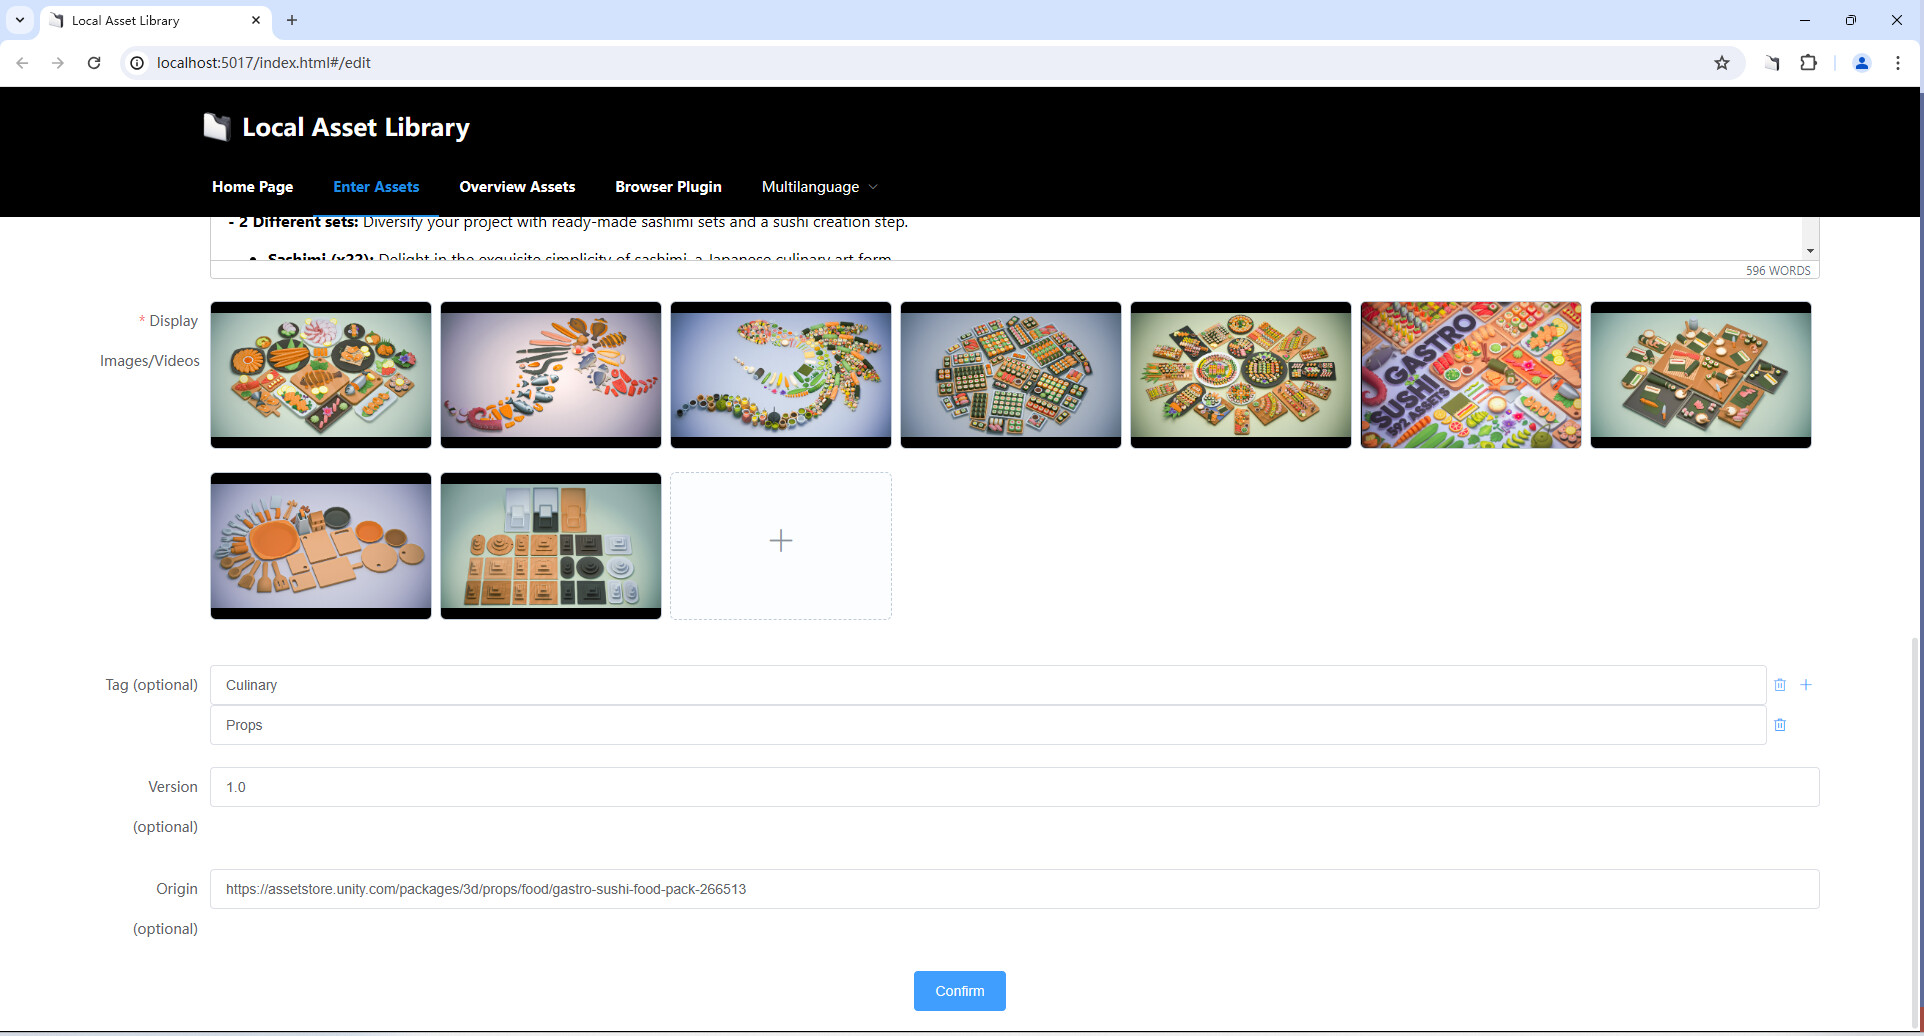Open the Chrome profile avatar icon

[x=1861, y=63]
